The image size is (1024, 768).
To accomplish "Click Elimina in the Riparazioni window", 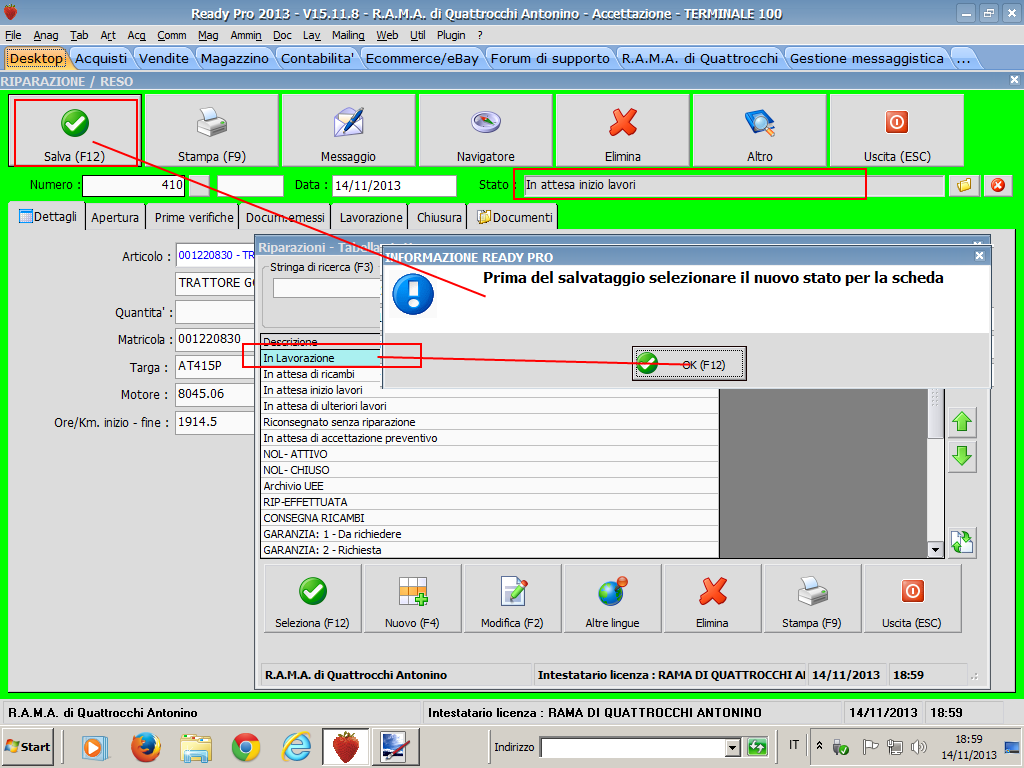I will 712,599.
